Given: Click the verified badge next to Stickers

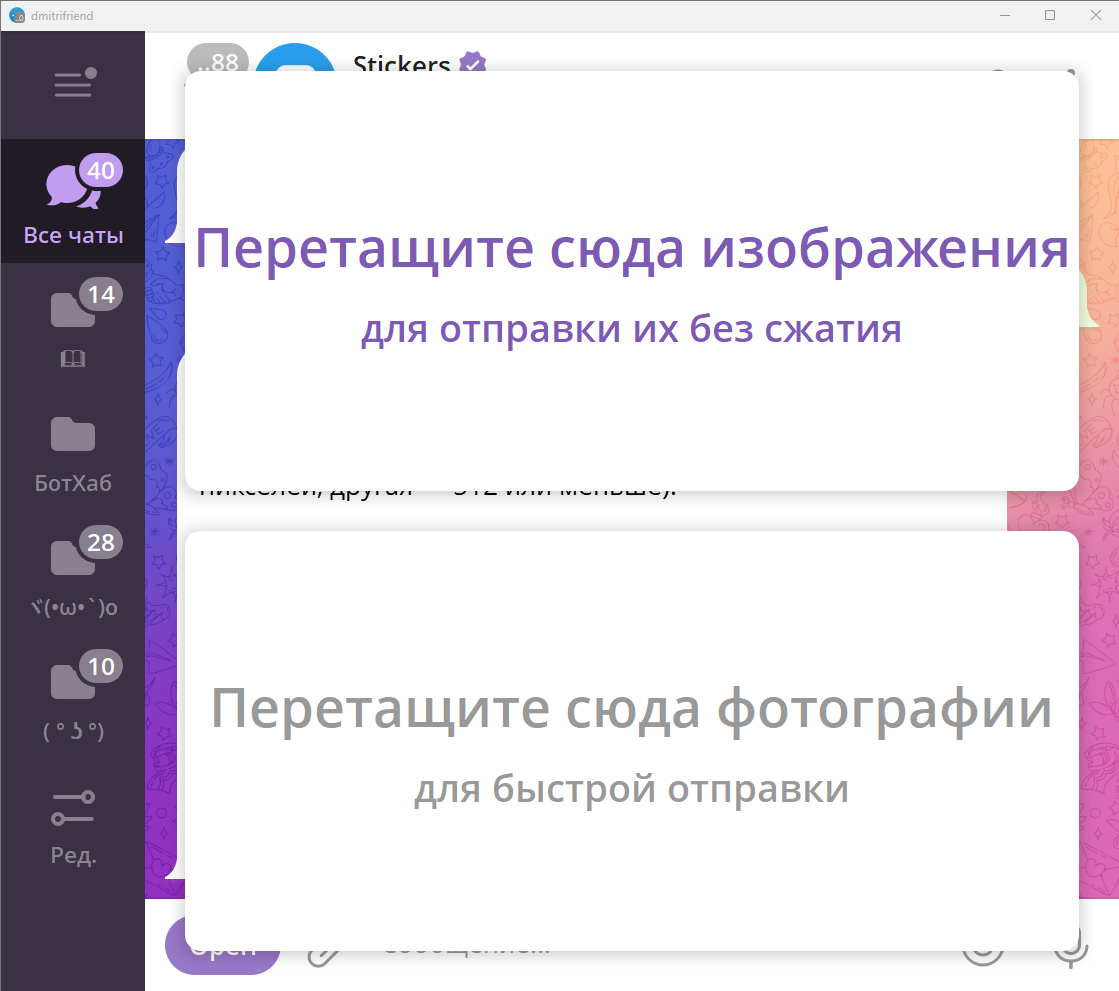Looking at the screenshot, I should [x=472, y=63].
